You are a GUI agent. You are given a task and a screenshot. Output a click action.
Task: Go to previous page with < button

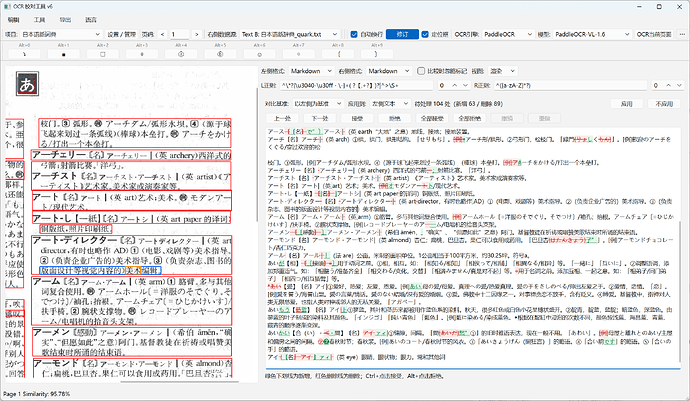pos(162,34)
